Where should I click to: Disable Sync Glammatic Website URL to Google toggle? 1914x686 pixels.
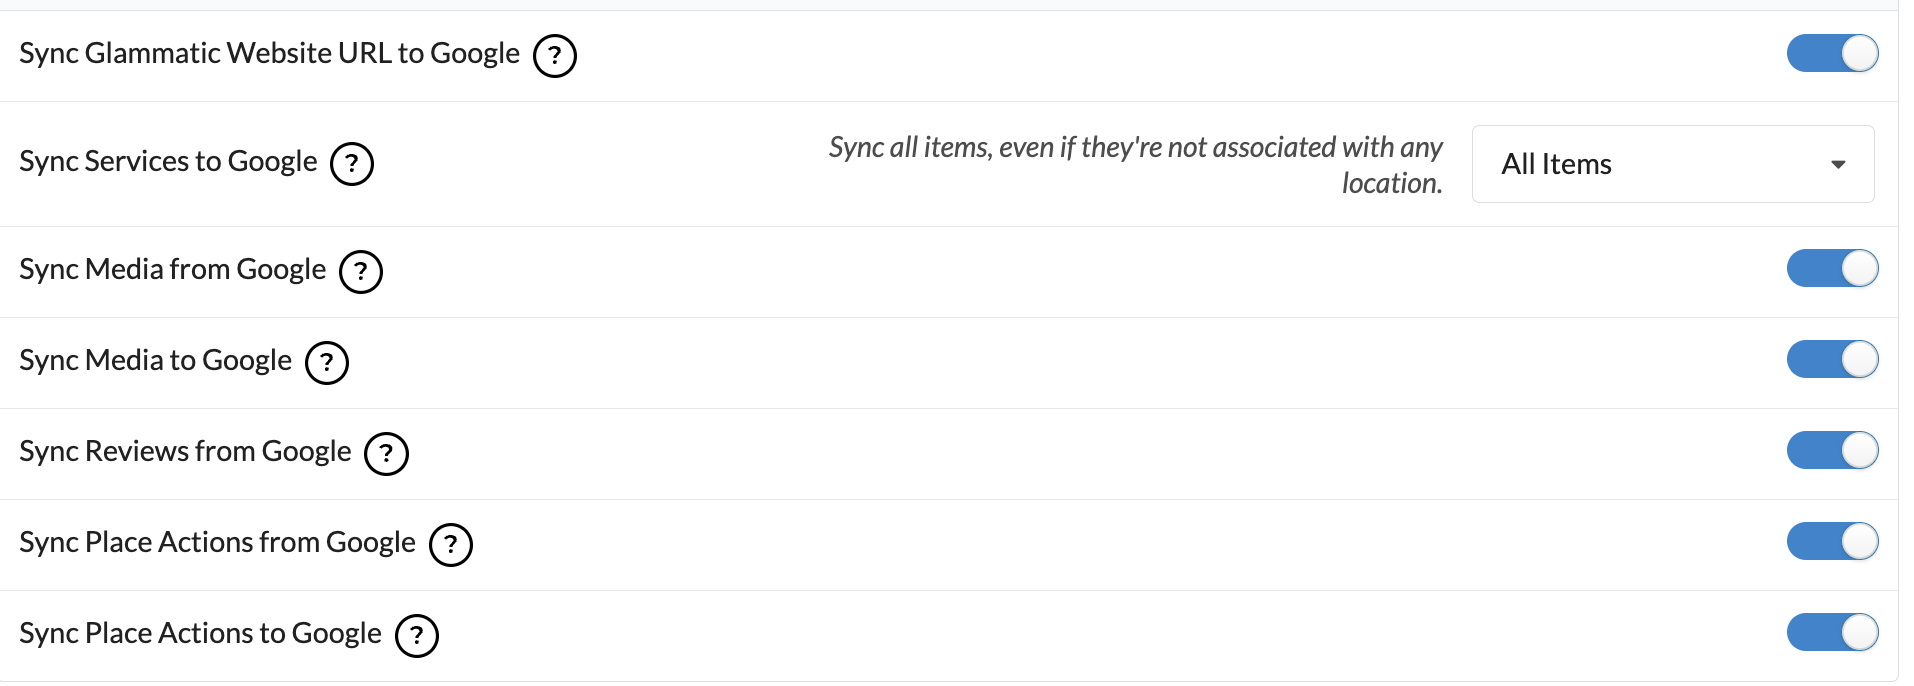[x=1832, y=54]
